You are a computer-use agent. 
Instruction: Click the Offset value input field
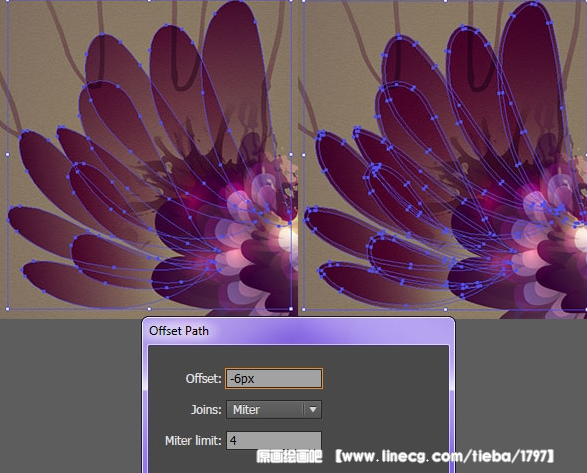click(x=274, y=378)
